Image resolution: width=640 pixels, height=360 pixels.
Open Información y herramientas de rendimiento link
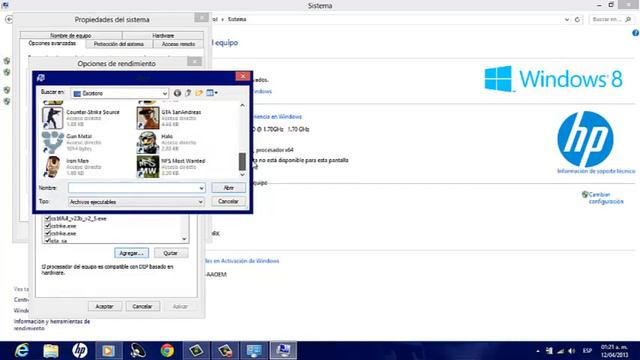pos(52,325)
